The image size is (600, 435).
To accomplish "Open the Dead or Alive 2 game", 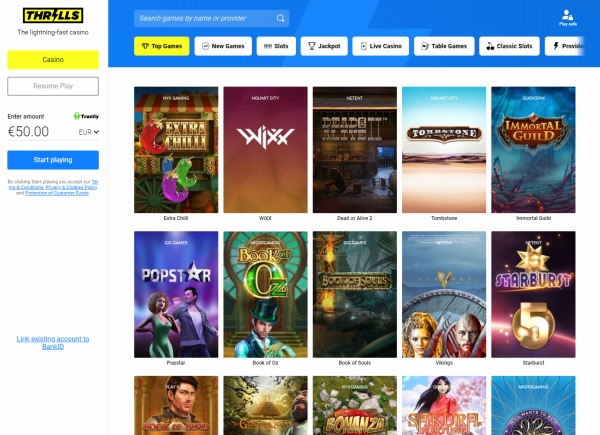I will click(x=355, y=150).
